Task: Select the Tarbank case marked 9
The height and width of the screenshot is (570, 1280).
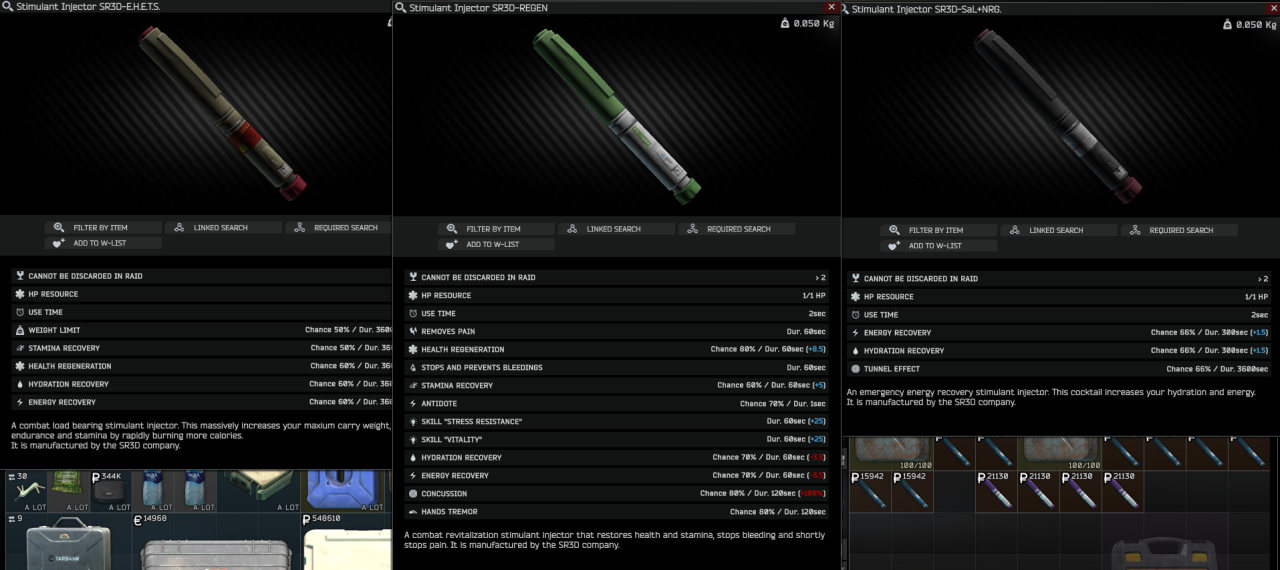Action: tap(68, 542)
